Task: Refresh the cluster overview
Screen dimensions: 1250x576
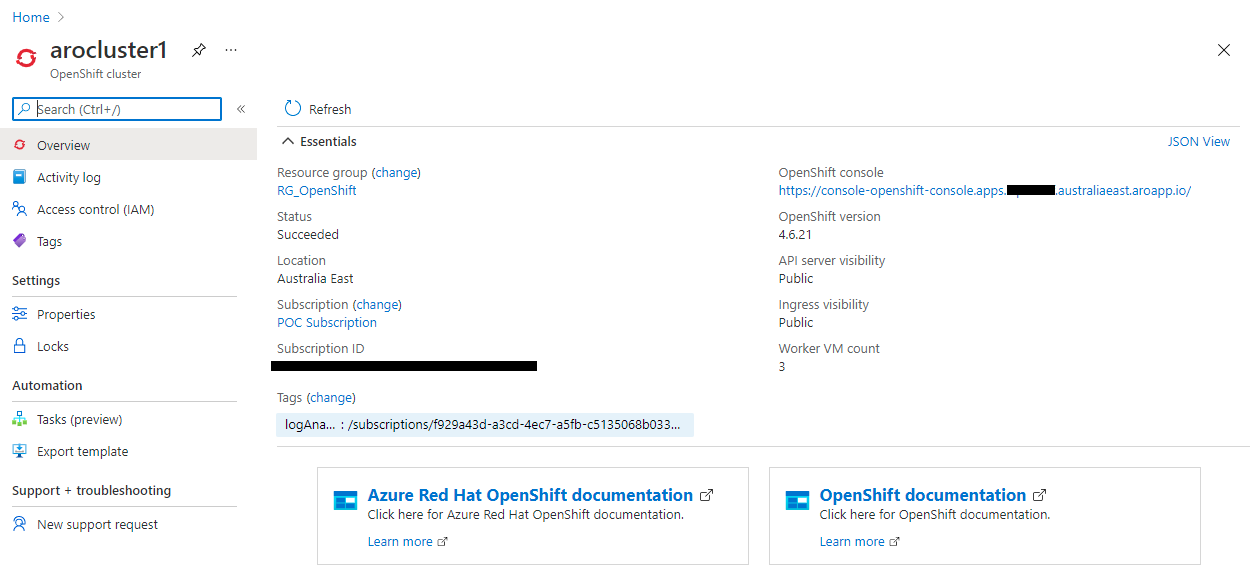Action: tap(317, 108)
